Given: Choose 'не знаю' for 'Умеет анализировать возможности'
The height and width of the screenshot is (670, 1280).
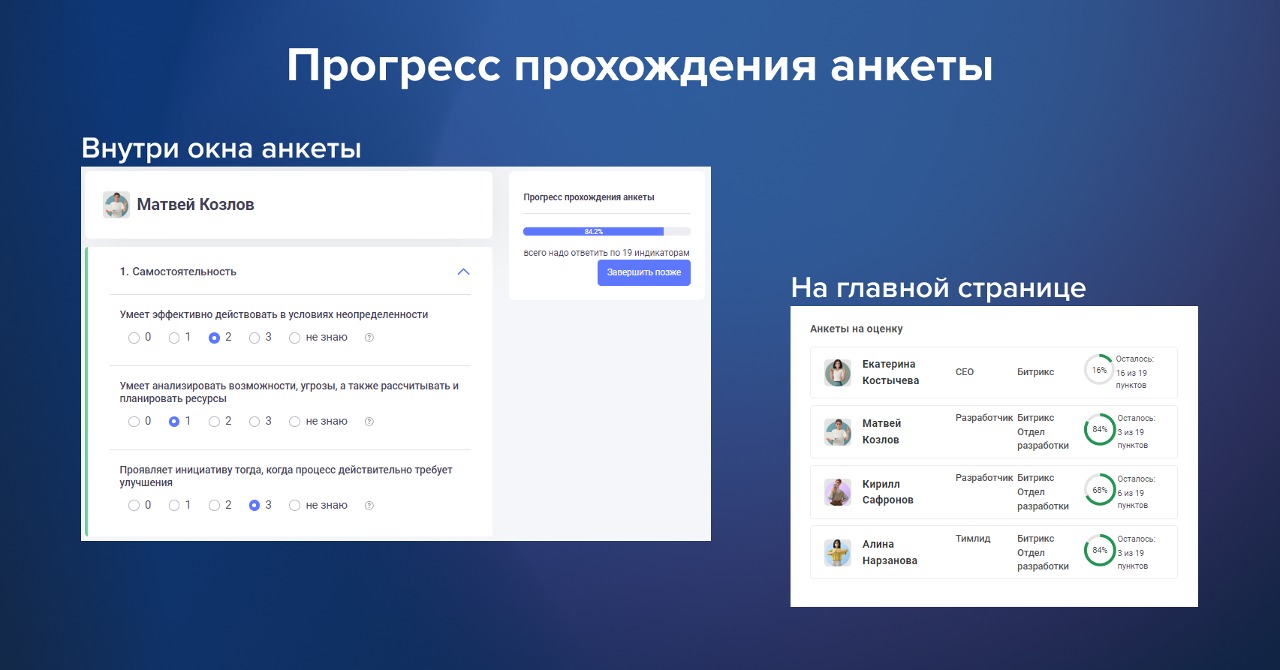Looking at the screenshot, I should pos(294,422).
